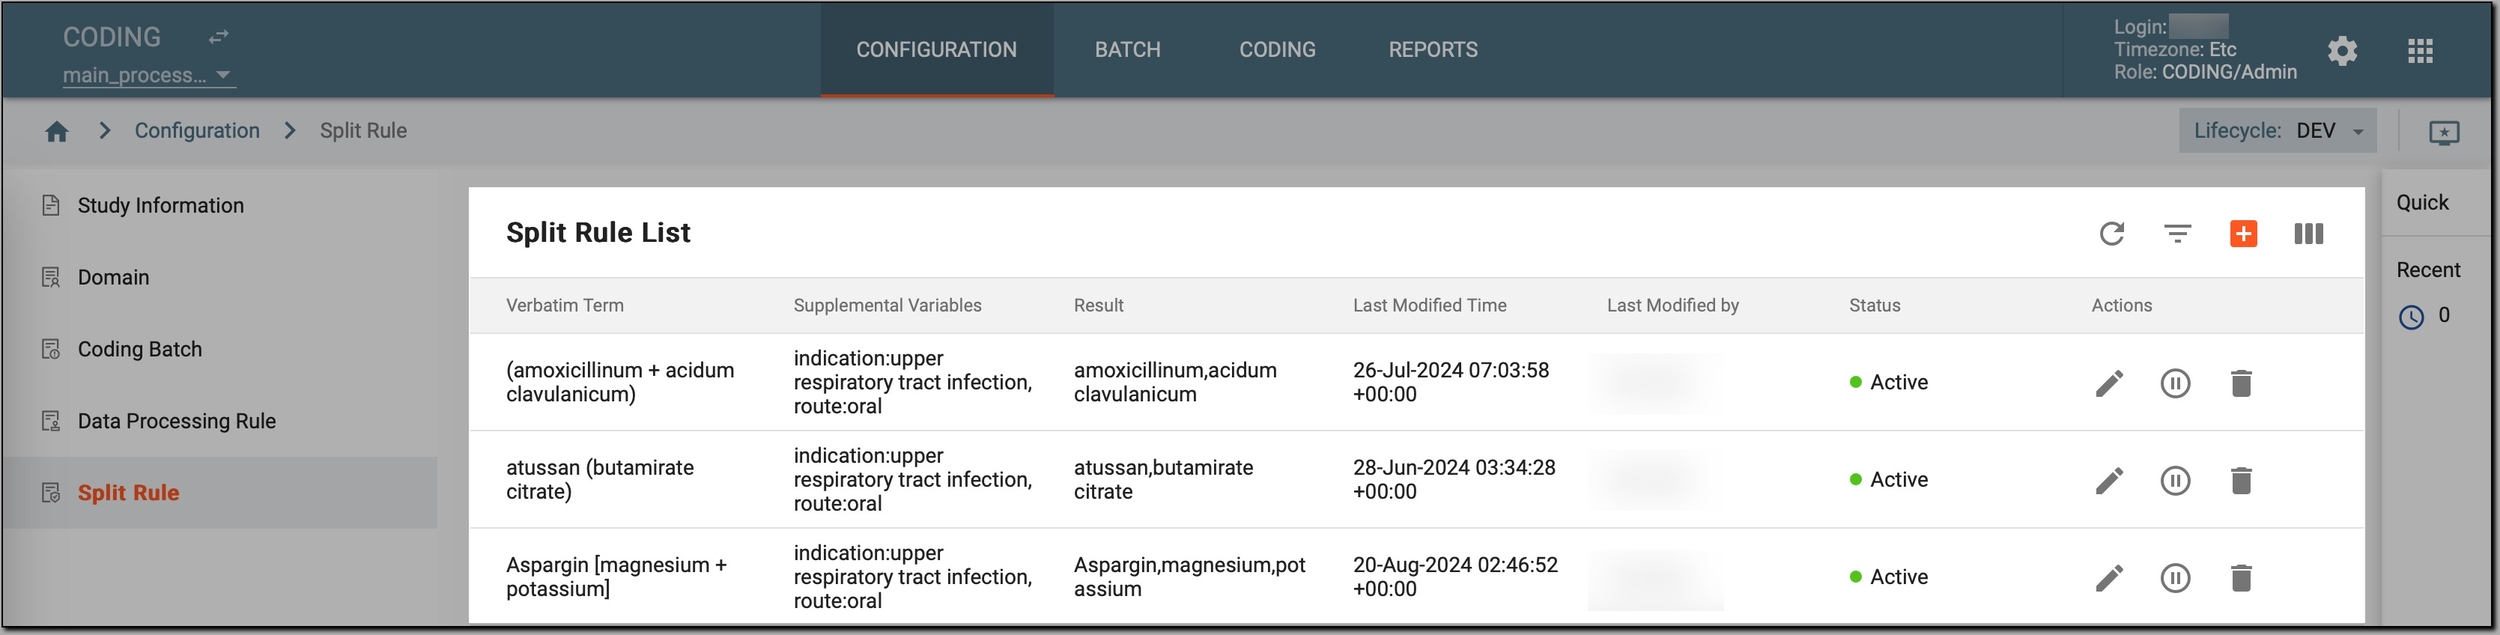Click the Status column header

(x=1874, y=306)
